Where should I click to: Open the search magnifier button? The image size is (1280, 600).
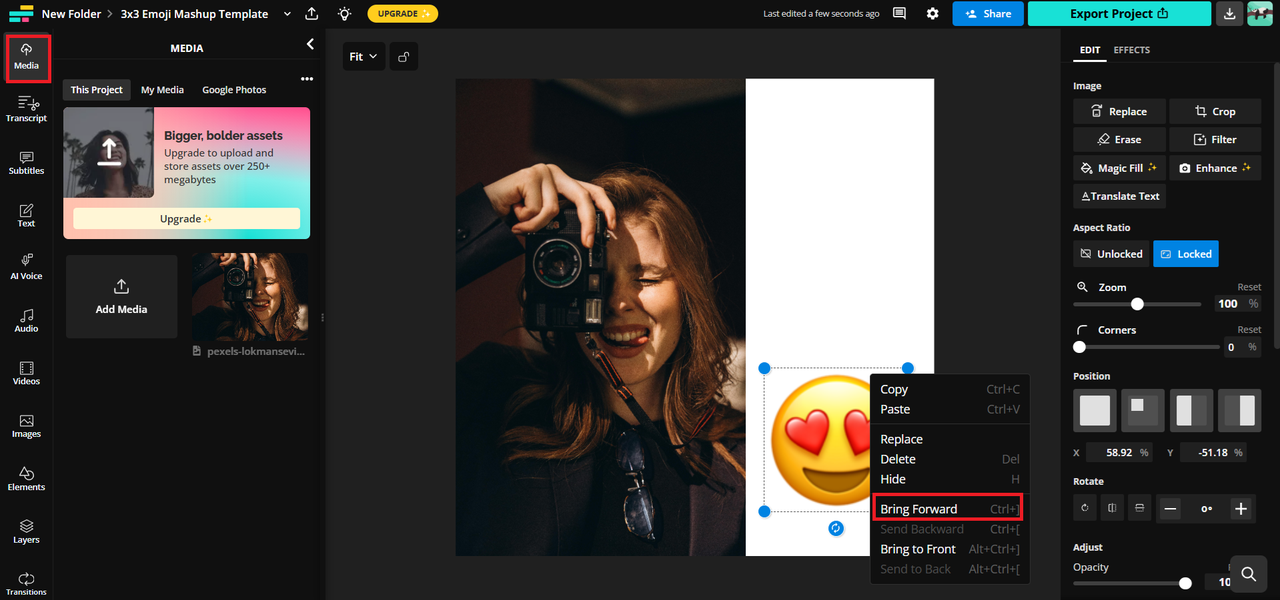[x=1249, y=574]
